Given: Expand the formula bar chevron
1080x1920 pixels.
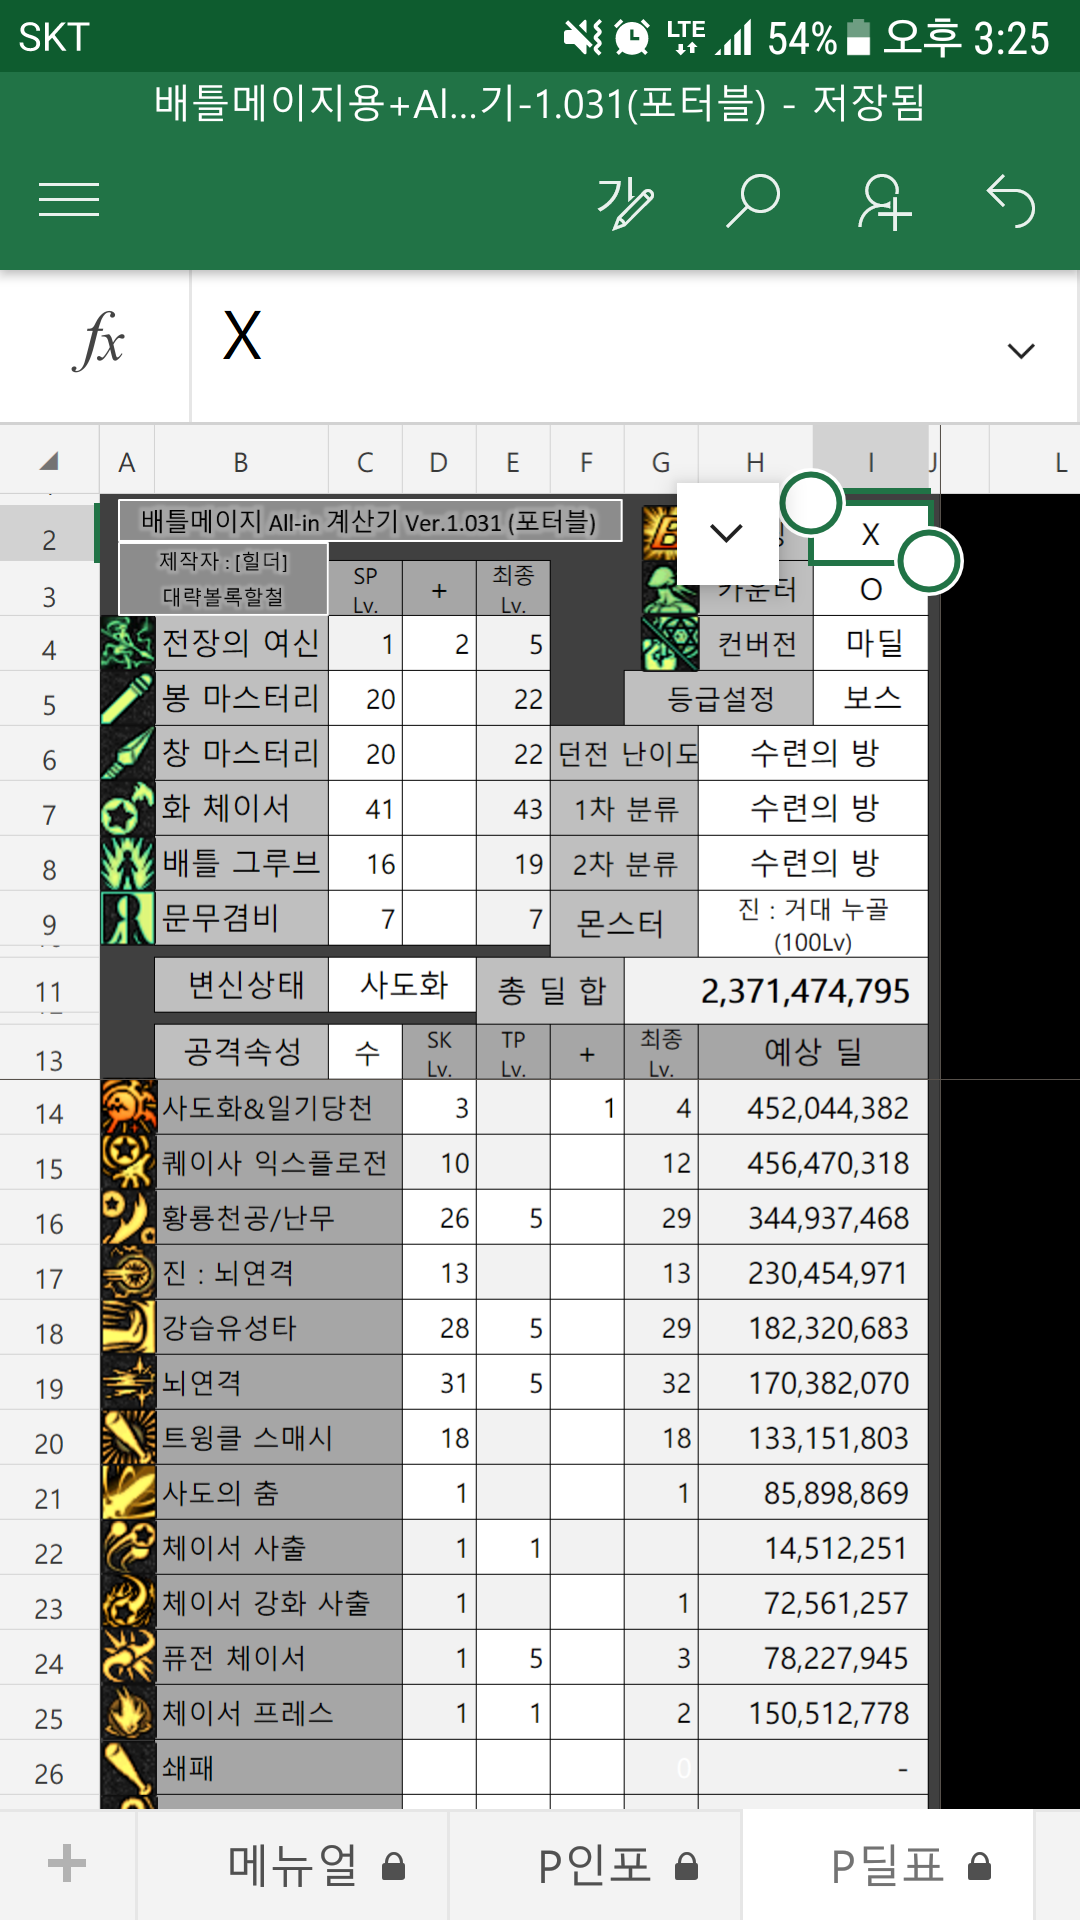Looking at the screenshot, I should pos(1020,350).
